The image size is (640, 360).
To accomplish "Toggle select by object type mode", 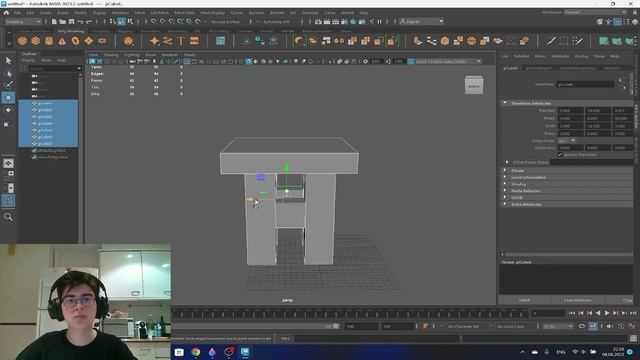I will coord(121,22).
